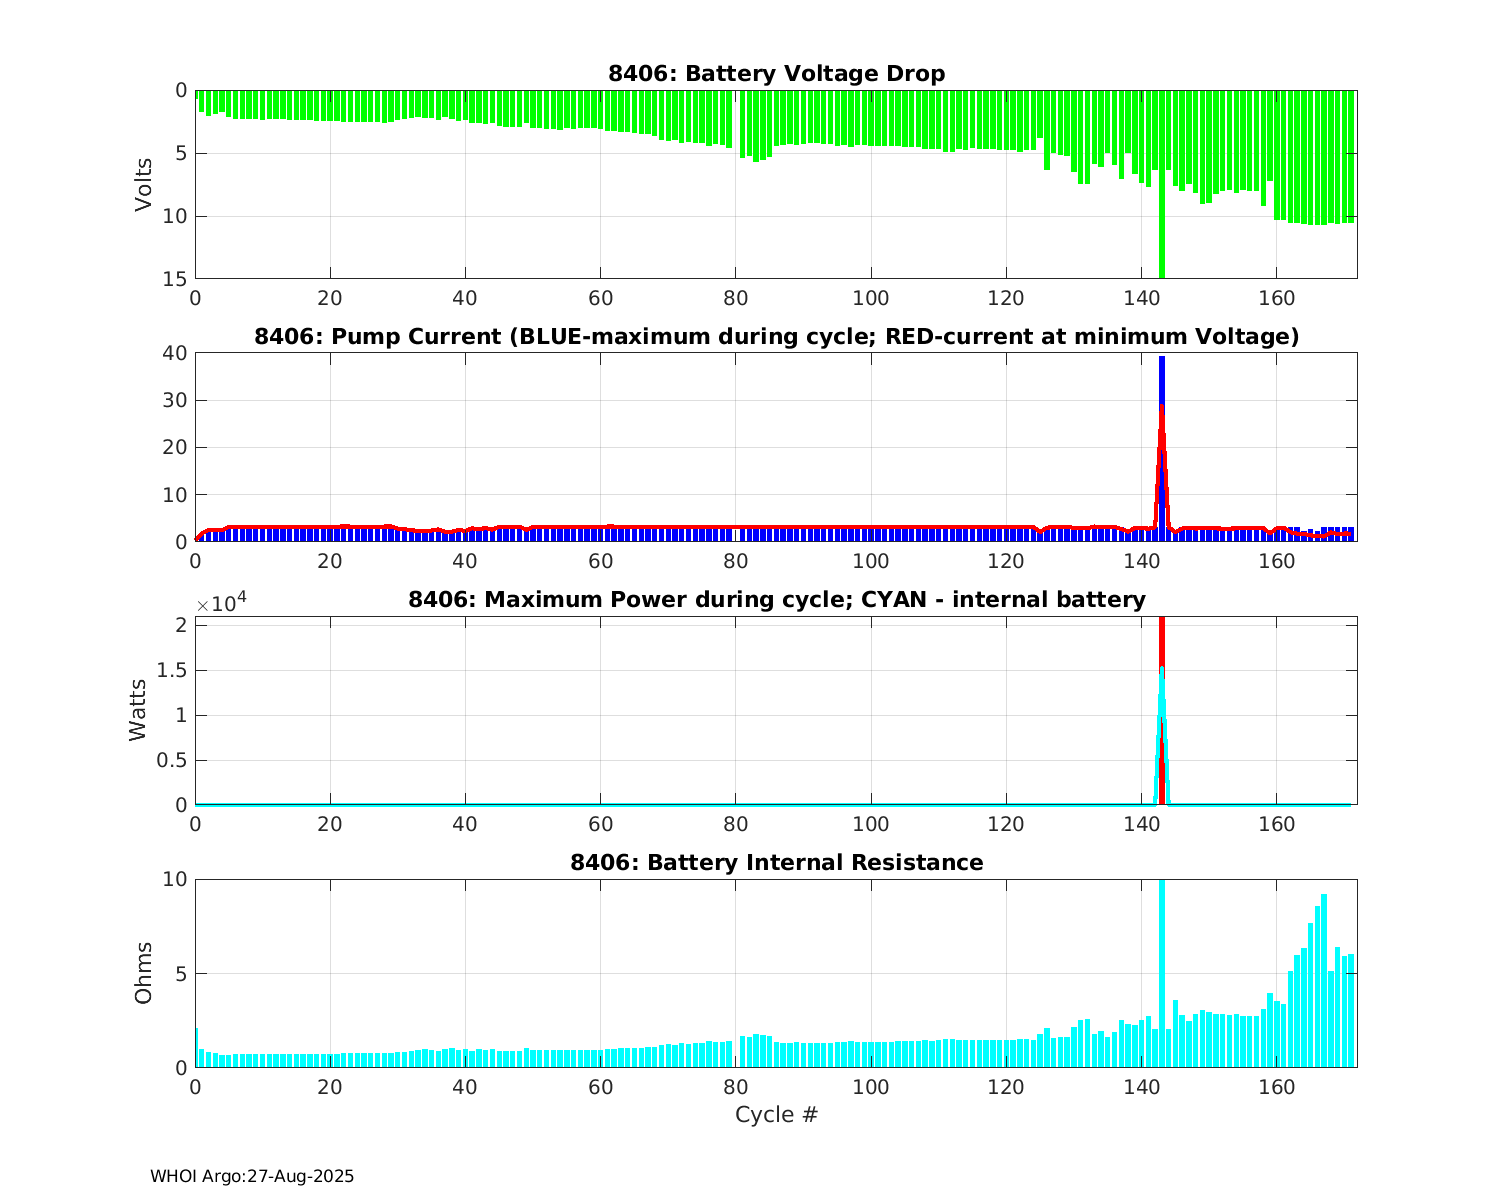This screenshot has height=1200, width=1500.
Task: Click the Ohms y-axis label
Action: click(x=144, y=973)
